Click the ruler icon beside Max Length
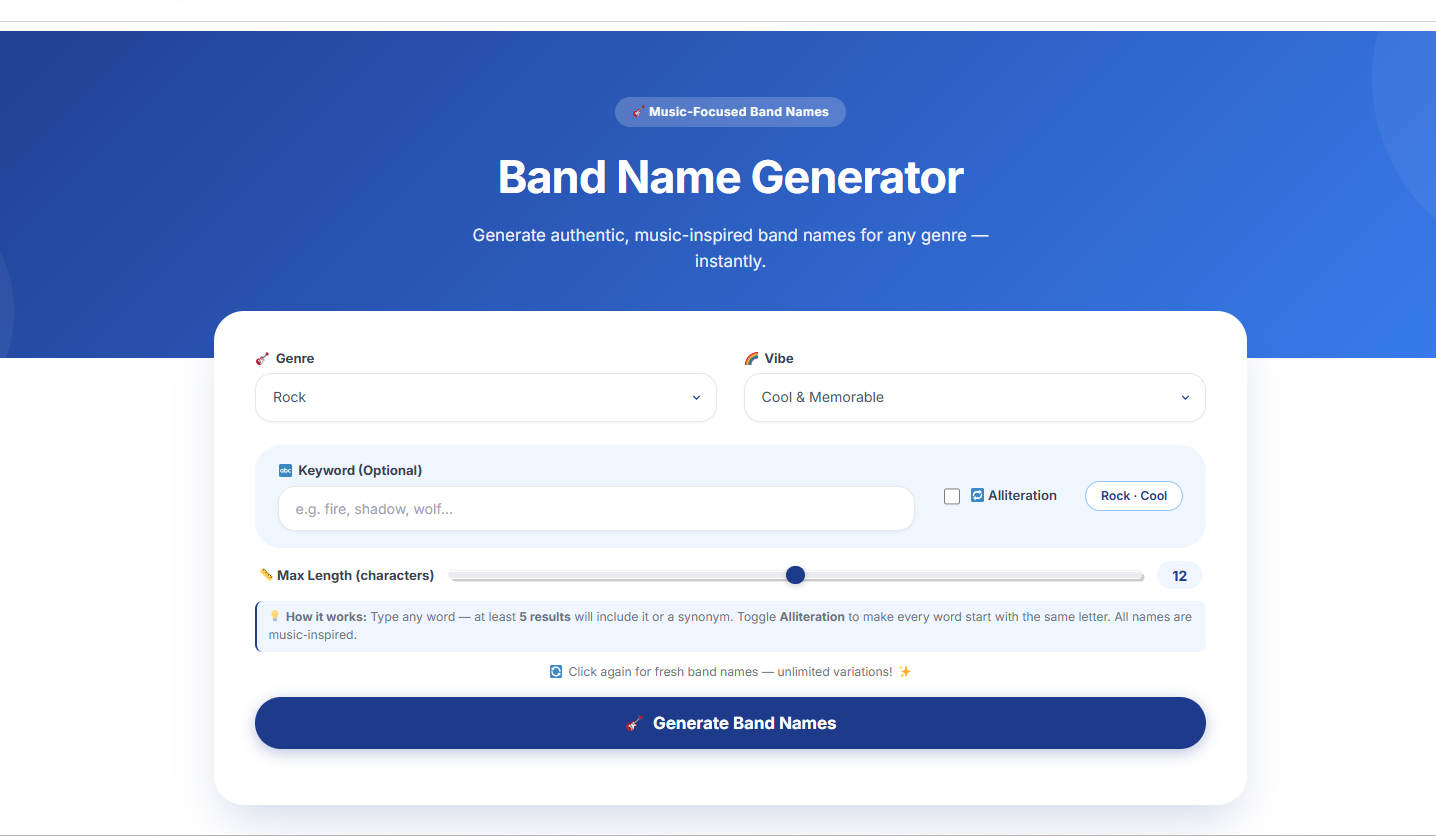Image resolution: width=1436 pixels, height=836 pixels. point(265,575)
